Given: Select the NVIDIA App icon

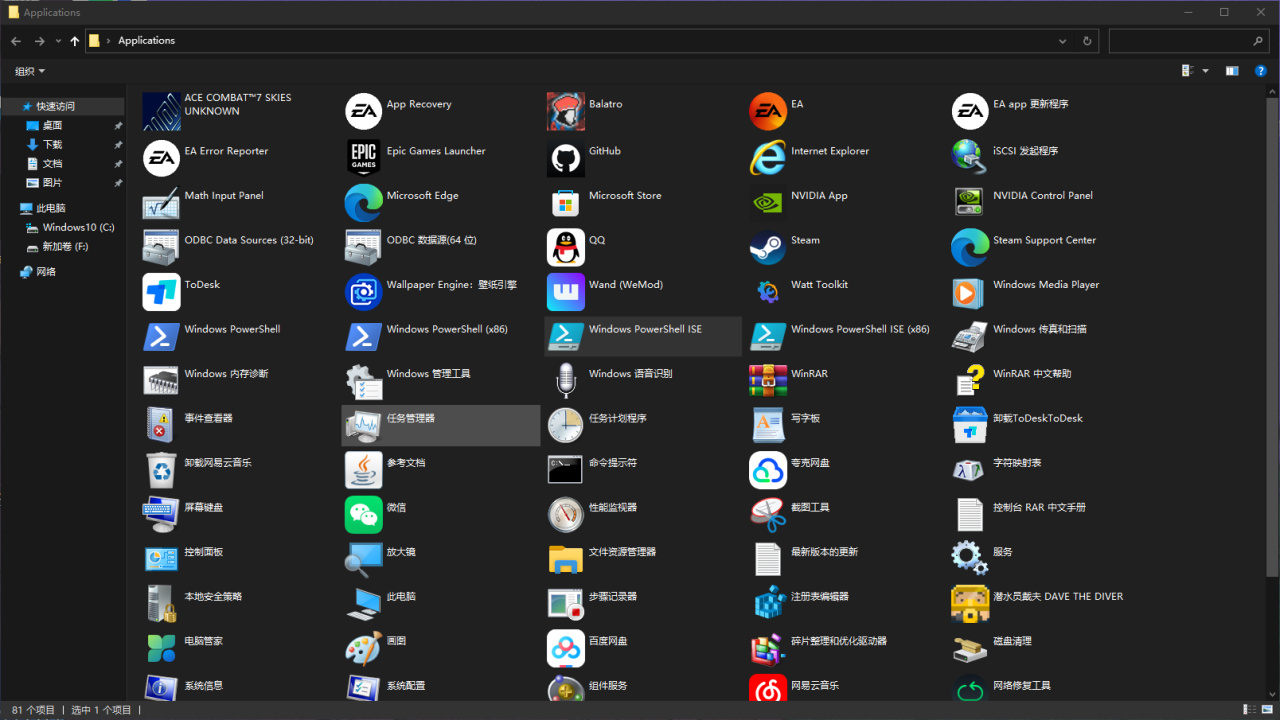Looking at the screenshot, I should (x=768, y=202).
